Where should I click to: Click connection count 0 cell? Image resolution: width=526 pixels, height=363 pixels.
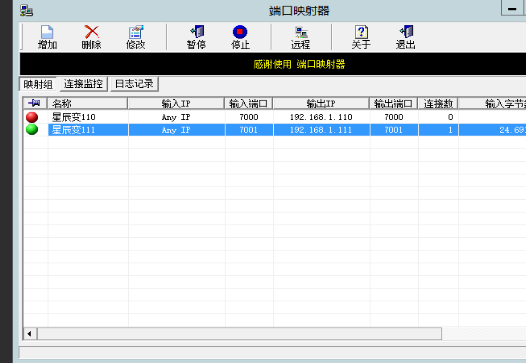[x=450, y=117]
